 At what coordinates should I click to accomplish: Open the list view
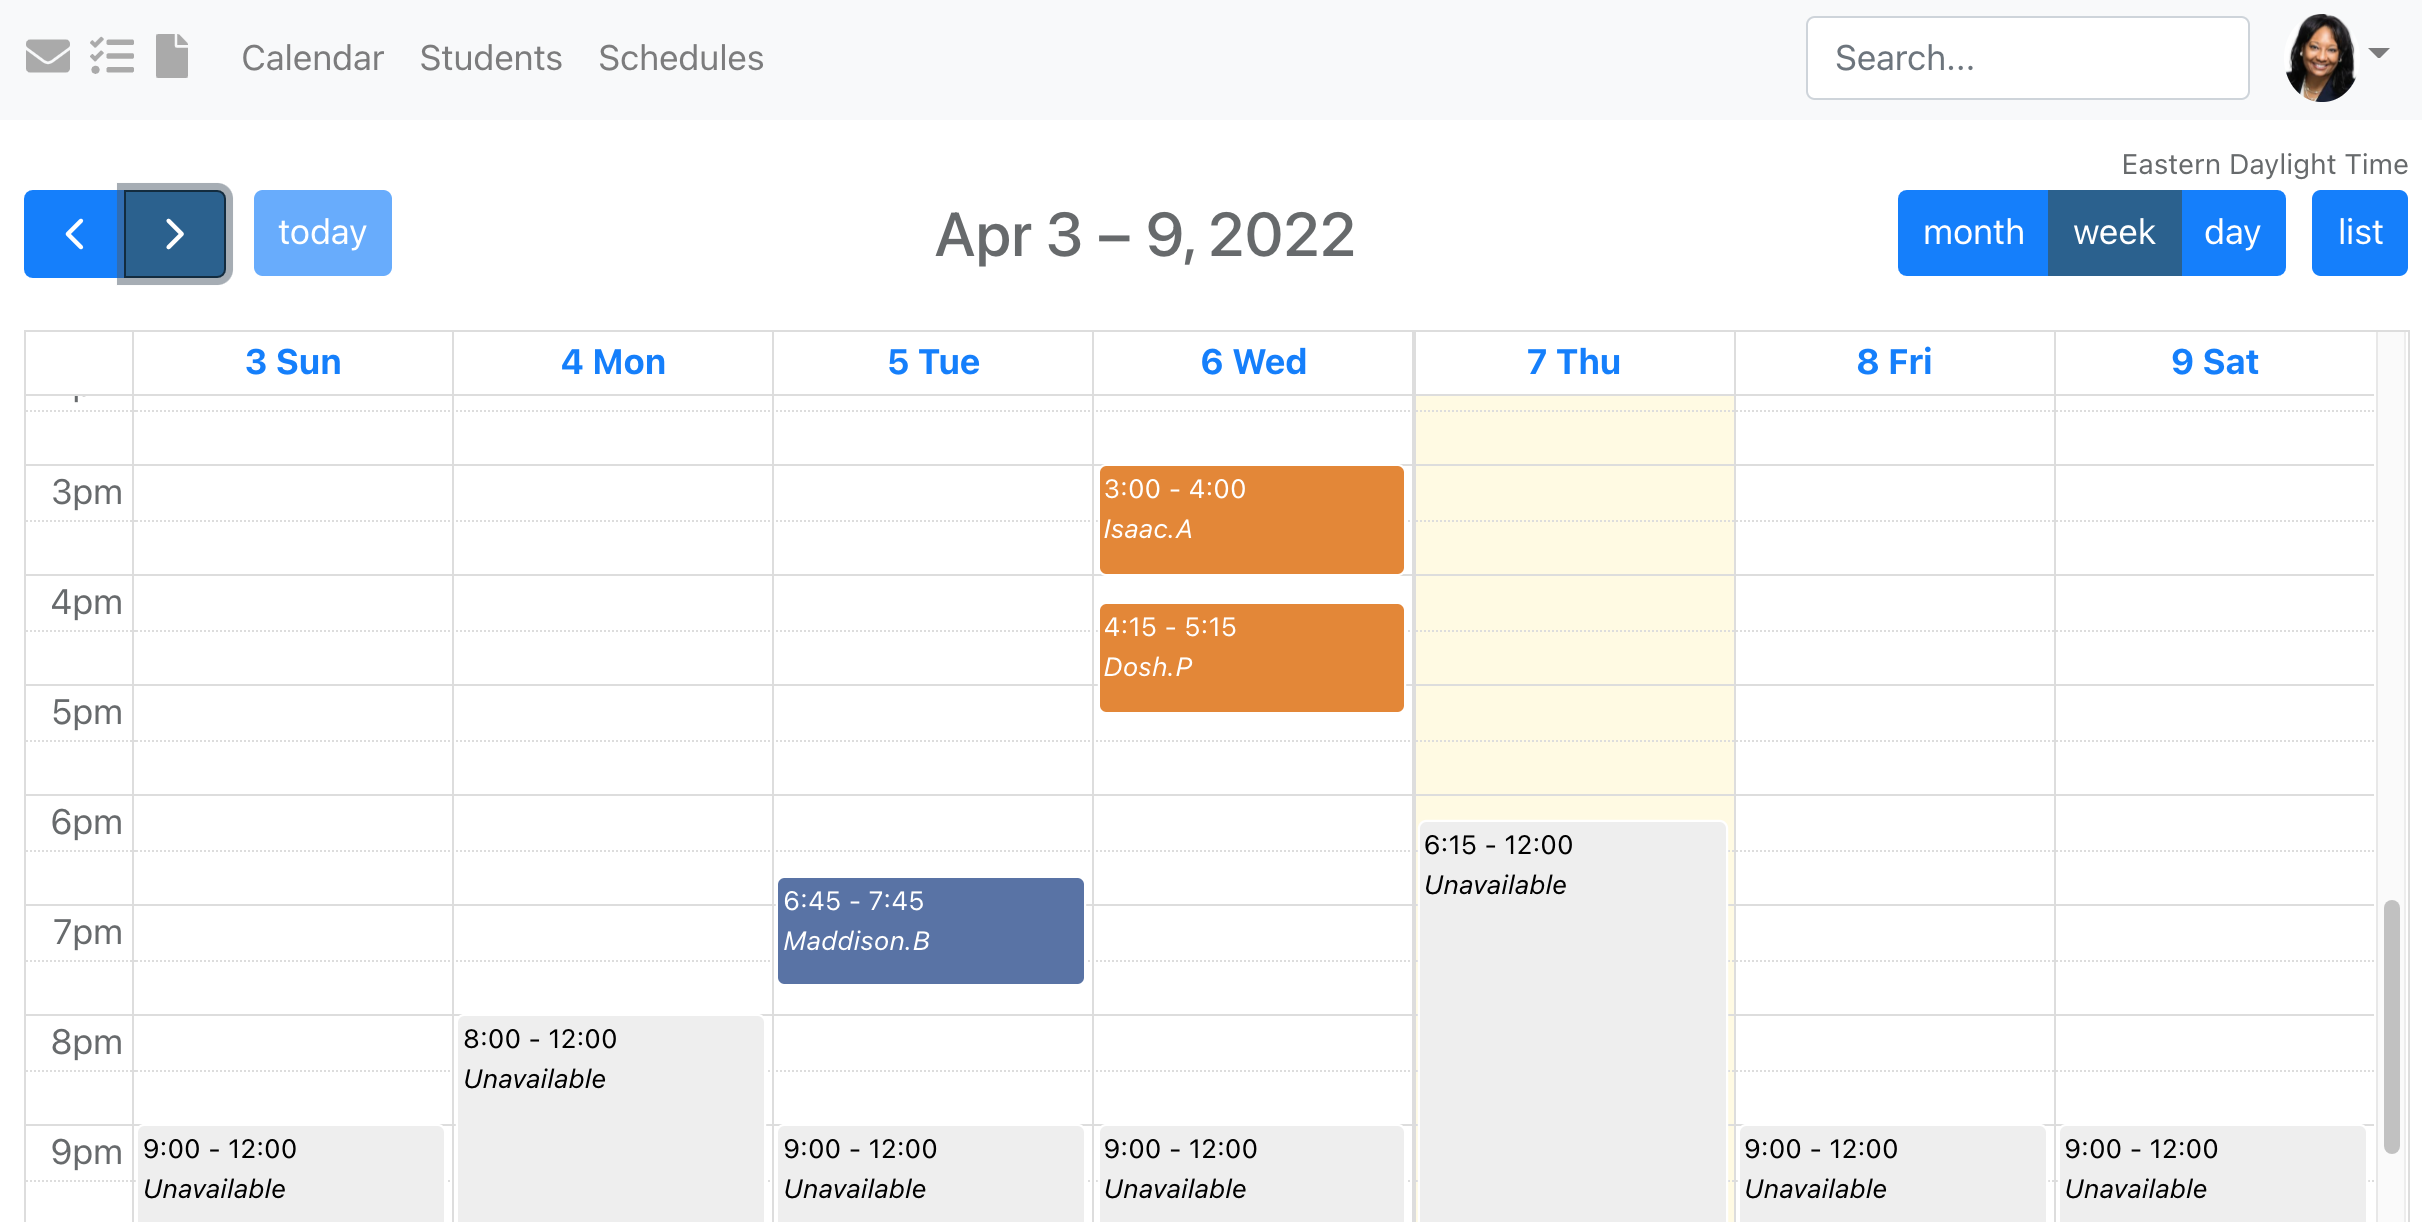(x=2359, y=233)
